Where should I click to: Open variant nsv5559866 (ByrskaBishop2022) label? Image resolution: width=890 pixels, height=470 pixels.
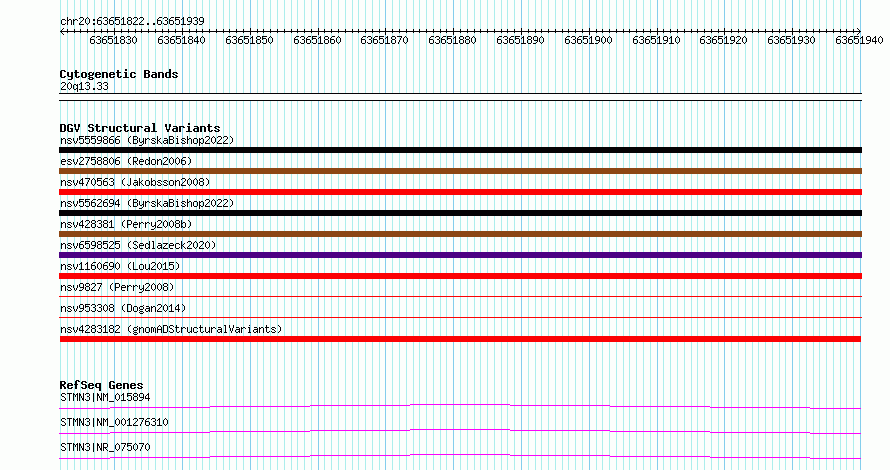(147, 140)
